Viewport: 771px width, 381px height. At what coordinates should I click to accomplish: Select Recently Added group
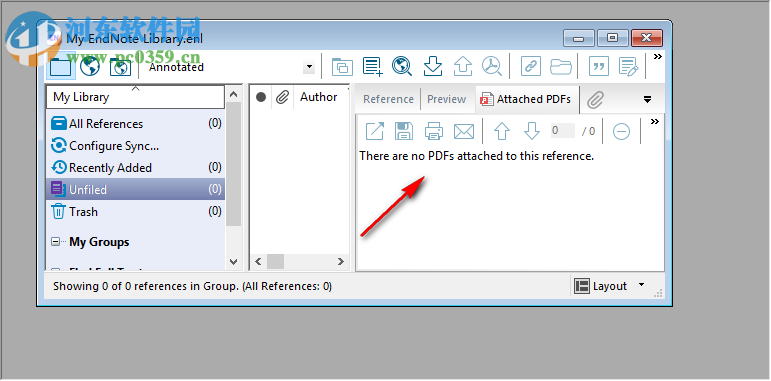[x=135, y=168]
